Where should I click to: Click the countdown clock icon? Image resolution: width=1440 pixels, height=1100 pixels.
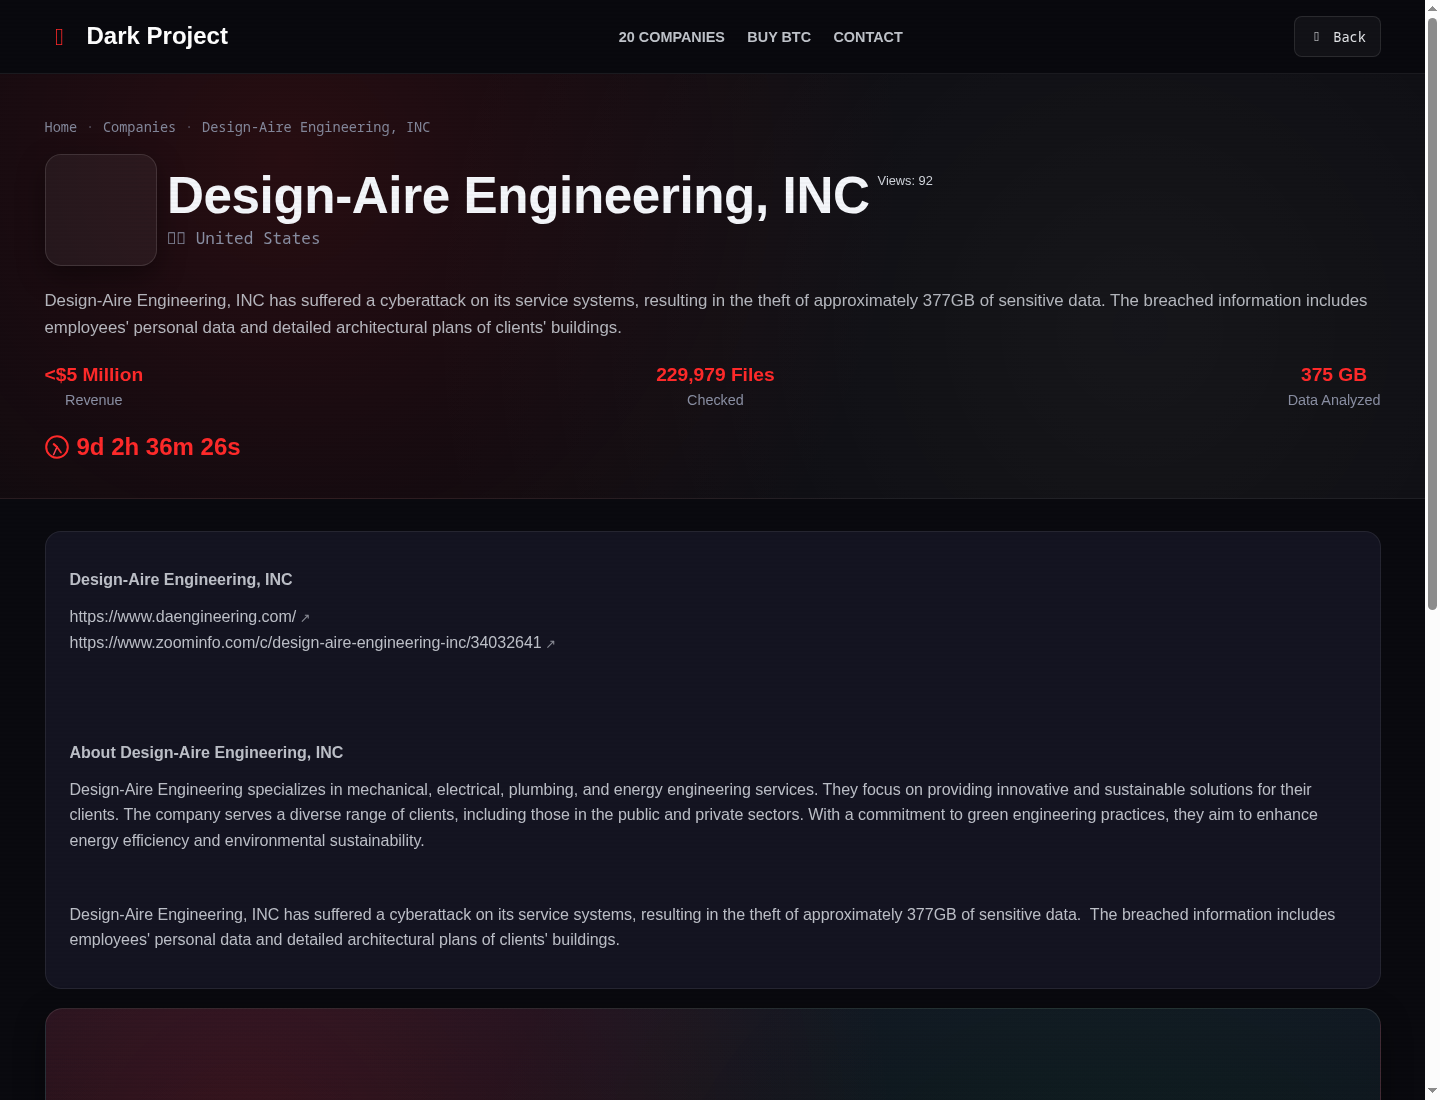(x=57, y=447)
